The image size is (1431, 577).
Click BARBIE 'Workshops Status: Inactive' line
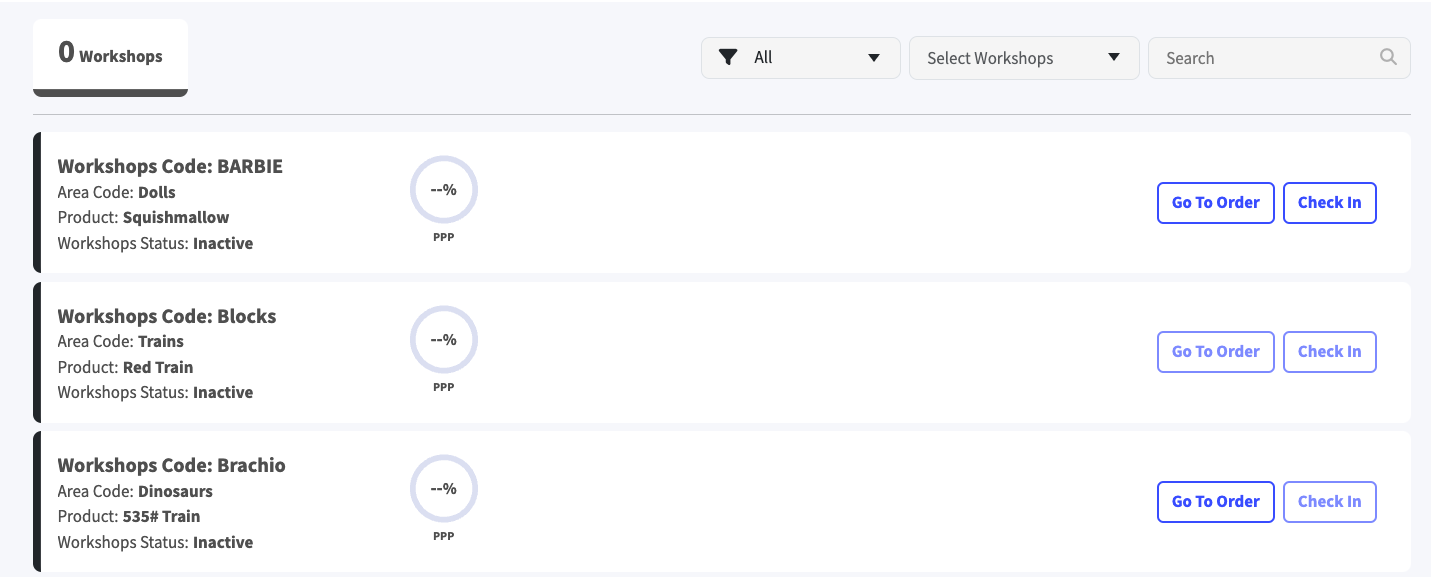coord(155,243)
